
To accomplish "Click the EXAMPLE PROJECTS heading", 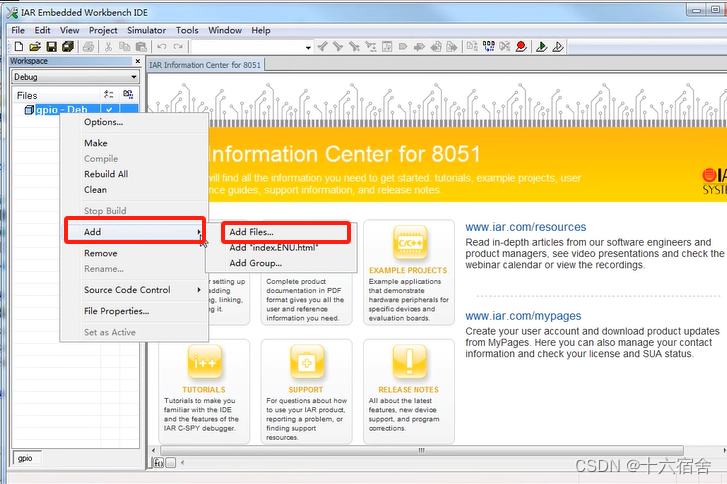I will [408, 270].
